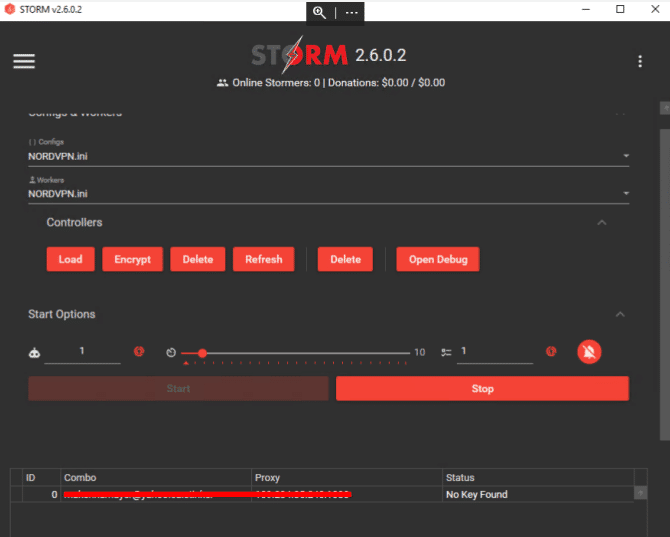Click the bot count robot icon
670x537 pixels.
pos(35,352)
